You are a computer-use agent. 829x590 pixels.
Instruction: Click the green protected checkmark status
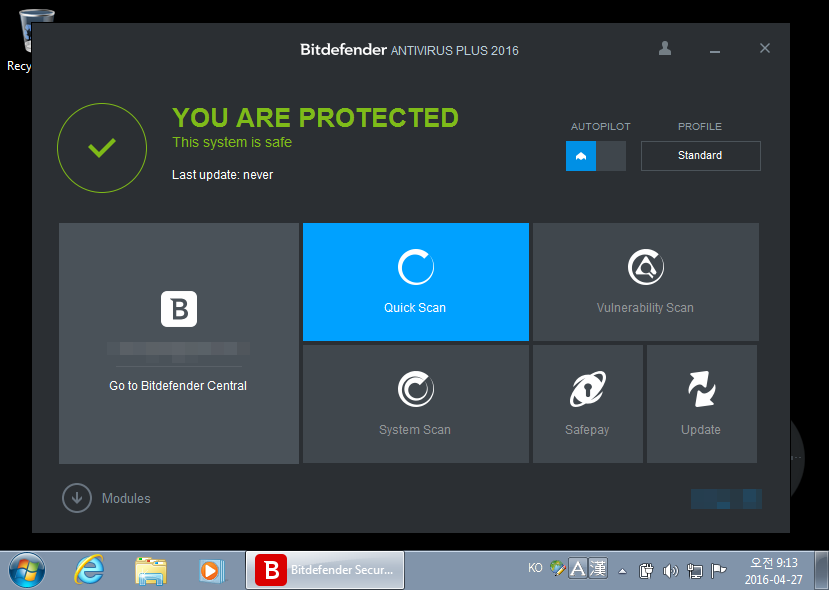102,148
